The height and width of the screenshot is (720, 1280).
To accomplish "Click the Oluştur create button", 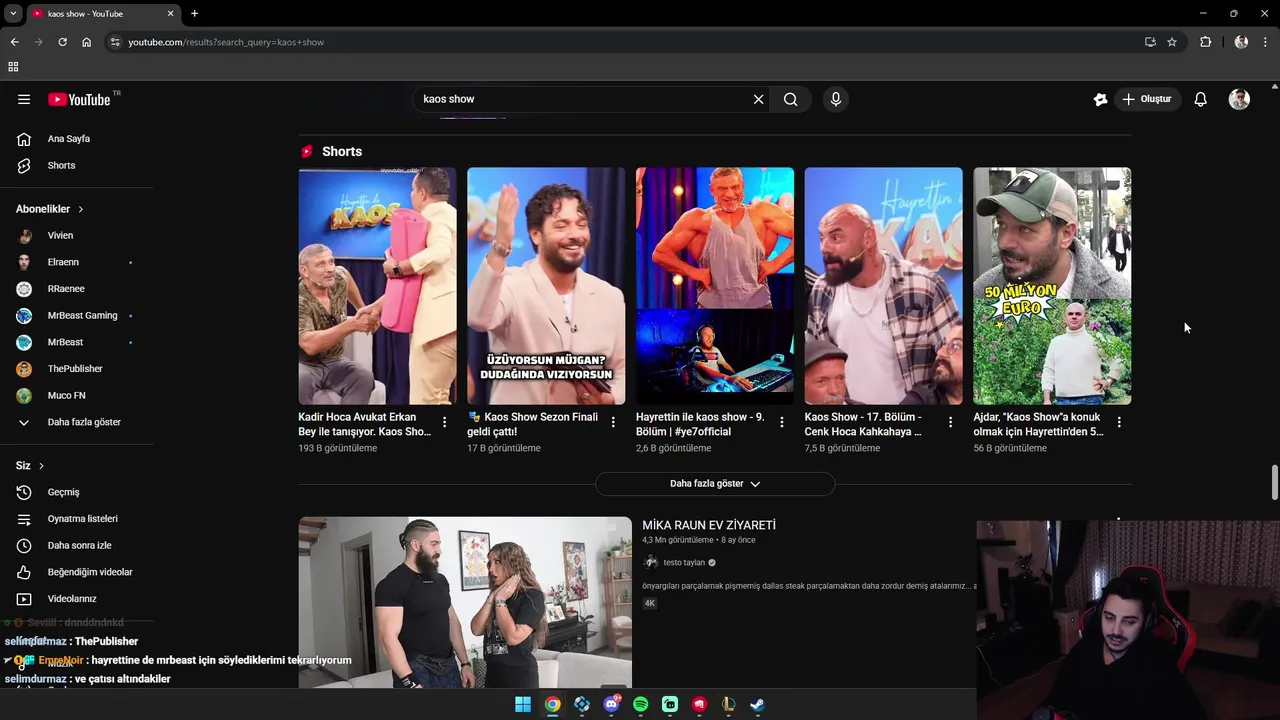I will pyautogui.click(x=1147, y=99).
